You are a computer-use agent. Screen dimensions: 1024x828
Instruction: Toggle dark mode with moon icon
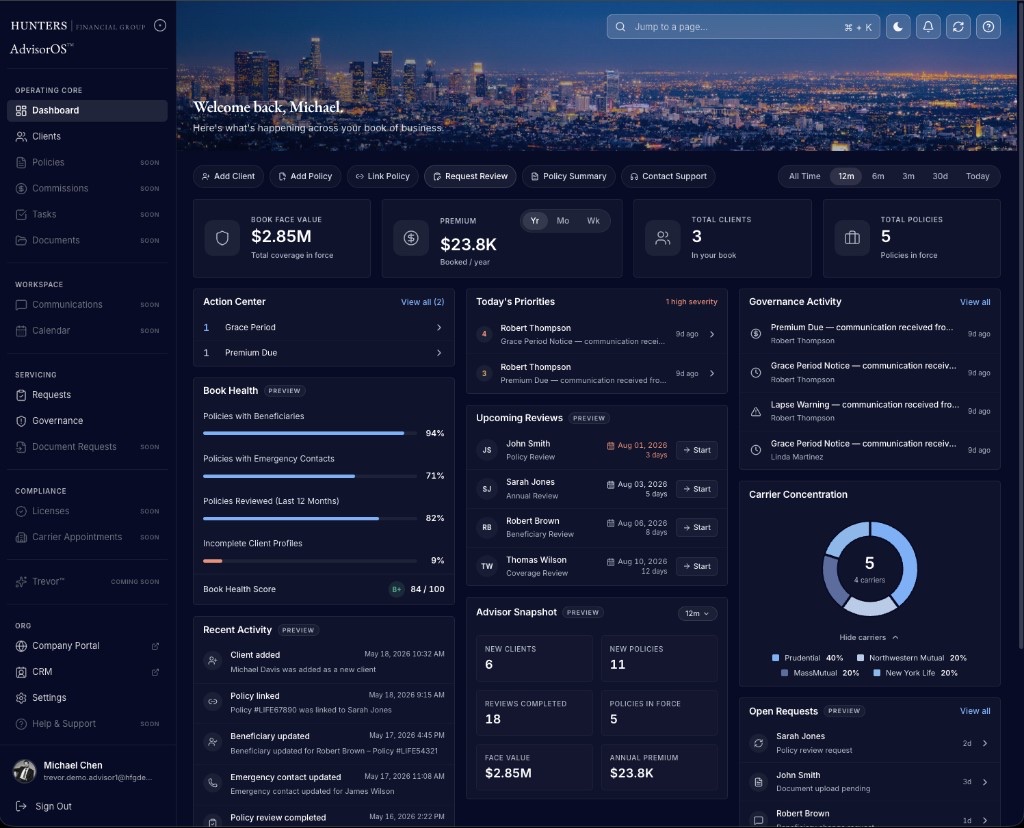898,27
